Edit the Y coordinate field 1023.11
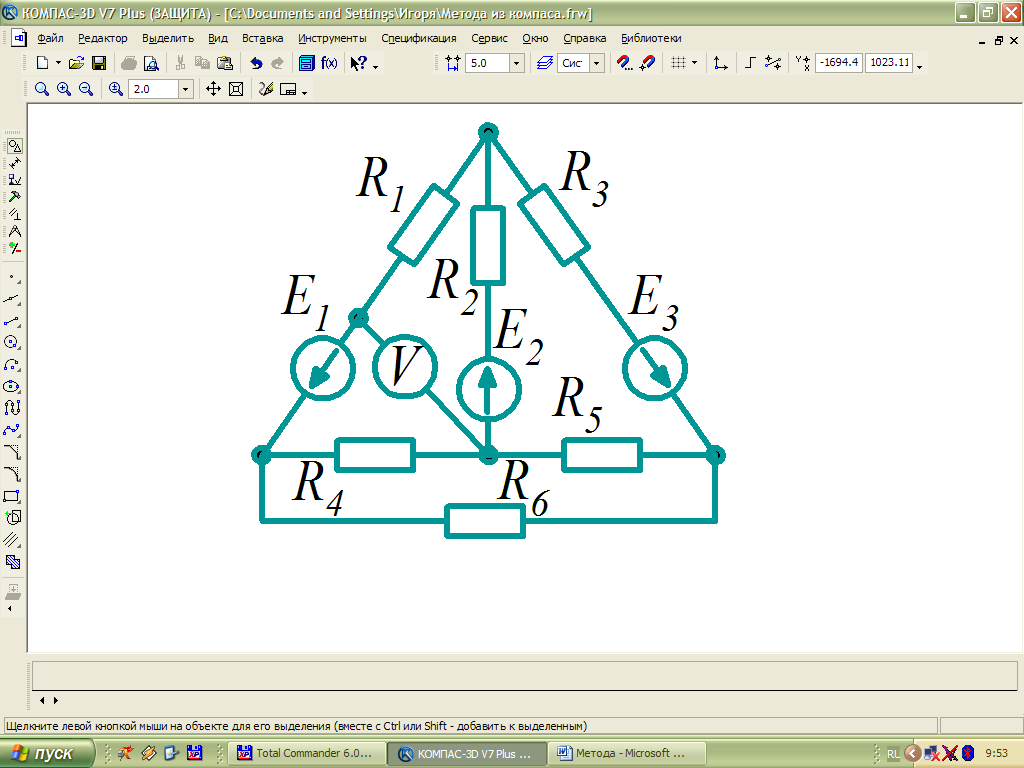Viewport: 1024px width, 768px height. point(889,63)
